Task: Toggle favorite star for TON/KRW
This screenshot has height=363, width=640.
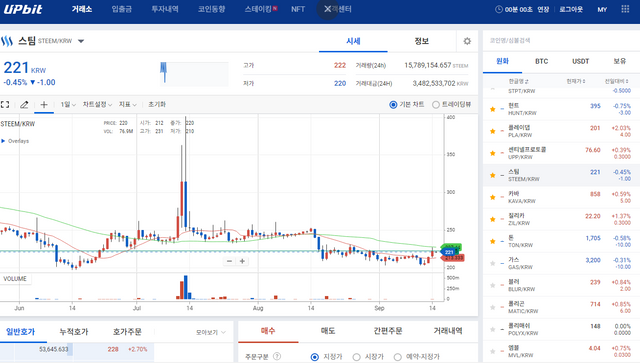Action: tap(493, 241)
